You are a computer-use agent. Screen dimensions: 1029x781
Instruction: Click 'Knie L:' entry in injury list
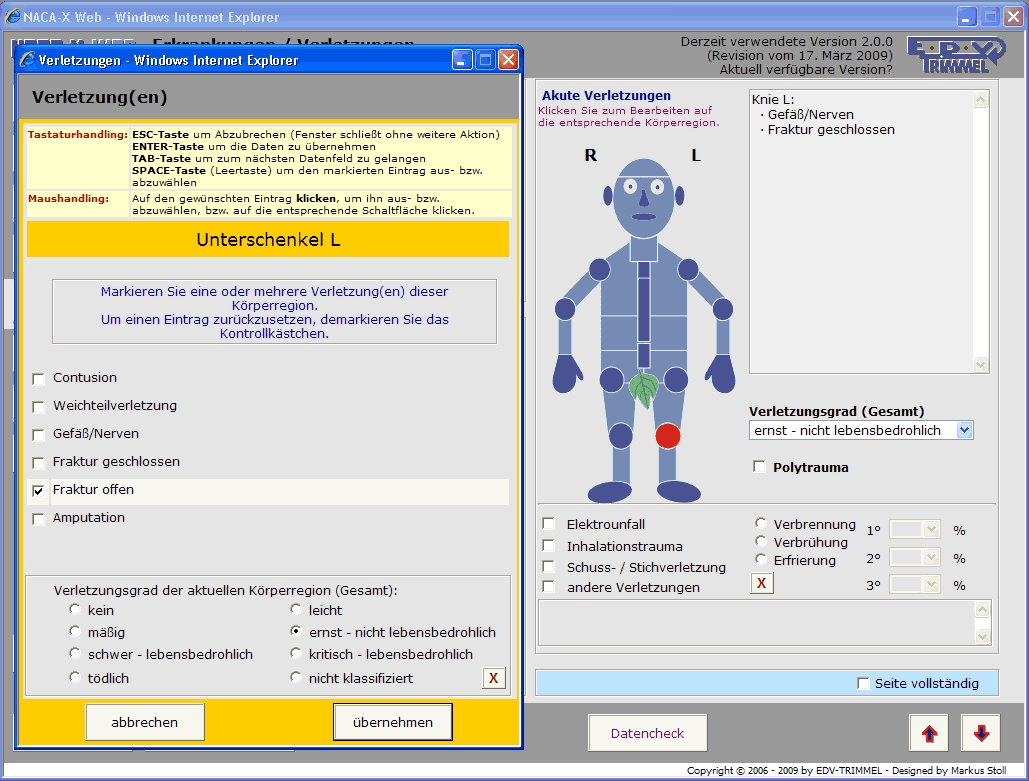tap(773, 100)
